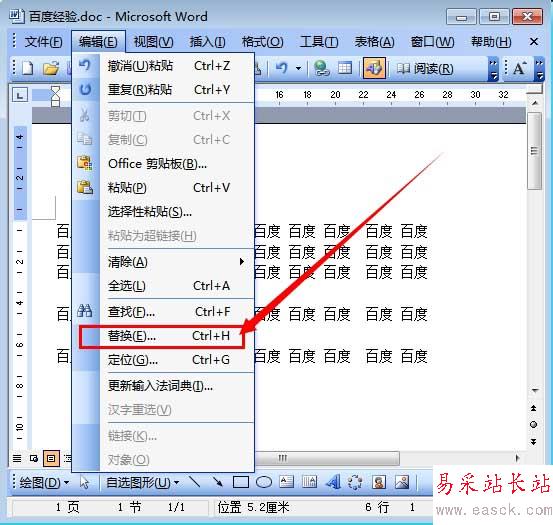Click the vertical scrollbar thumb
The image size is (553, 525).
534,151
